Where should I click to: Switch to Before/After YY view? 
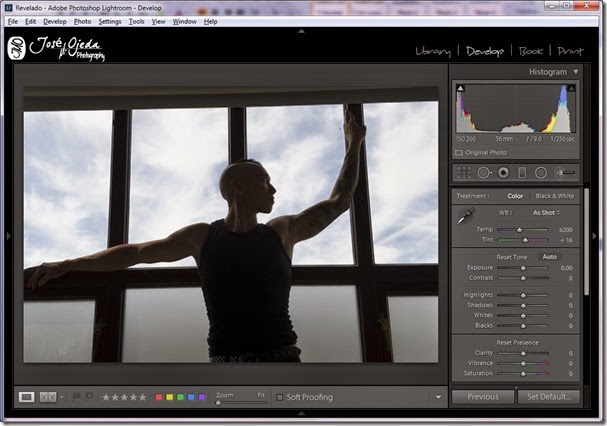tap(48, 397)
